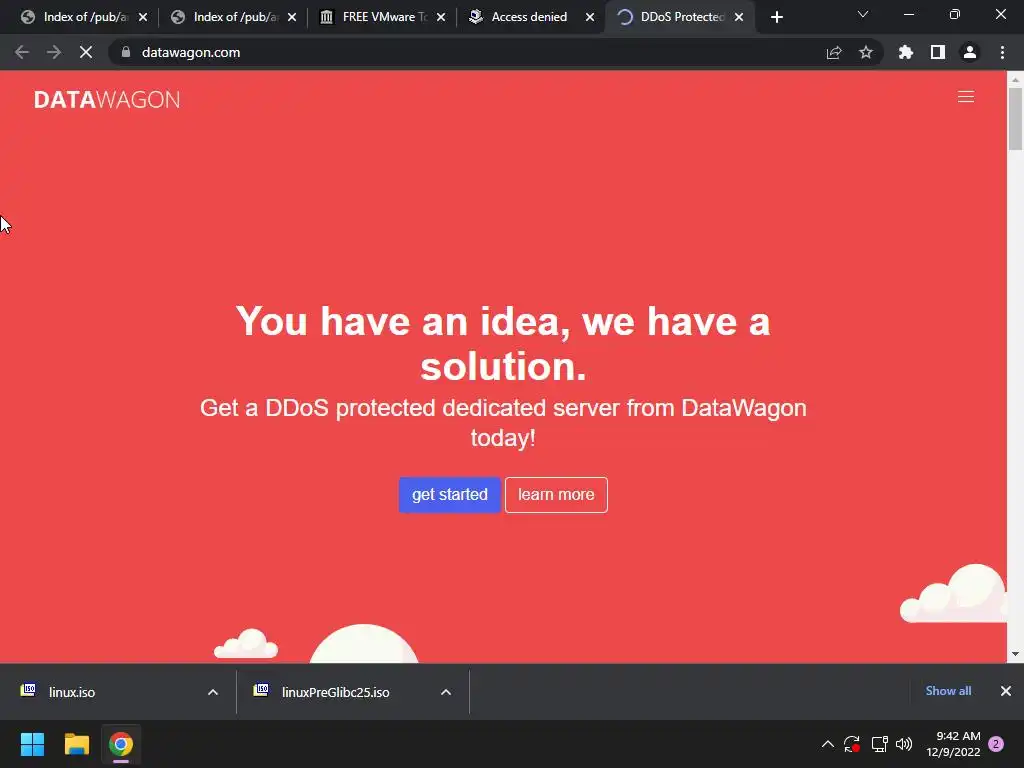Open a new browser tab
This screenshot has height=768, width=1024.
click(776, 17)
